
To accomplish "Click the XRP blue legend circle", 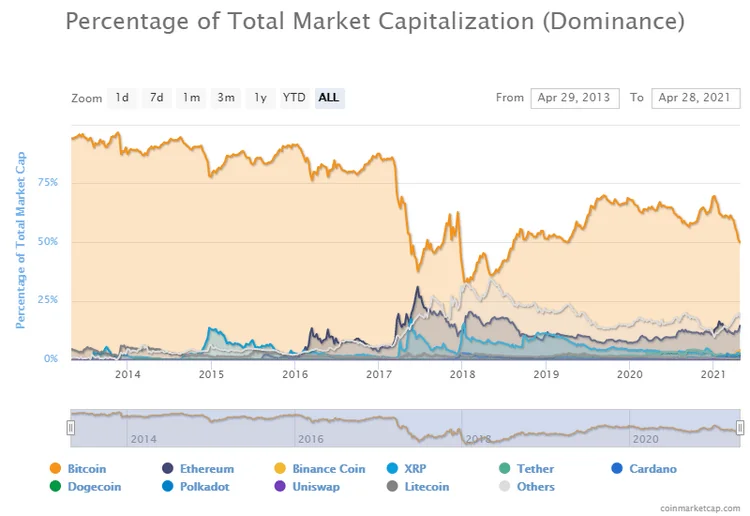I will (x=392, y=469).
